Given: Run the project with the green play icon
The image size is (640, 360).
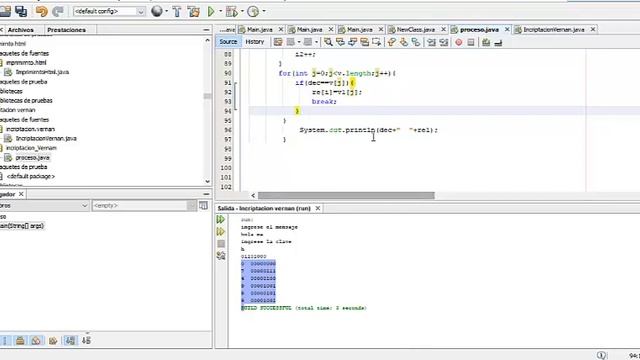Looking at the screenshot, I should pyautogui.click(x=211, y=11).
